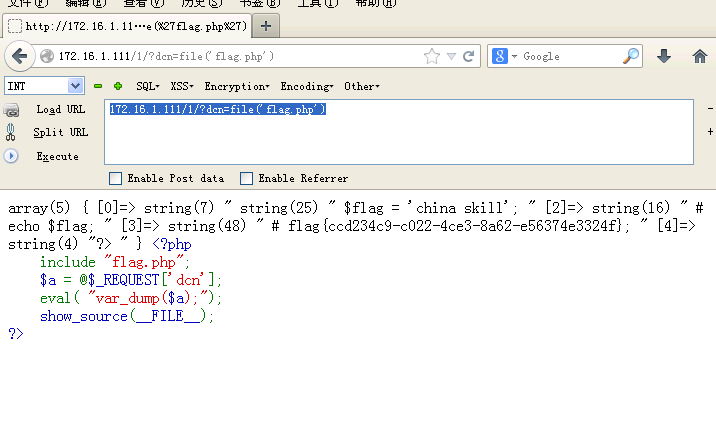Click the array(5) output text

pos(39,208)
